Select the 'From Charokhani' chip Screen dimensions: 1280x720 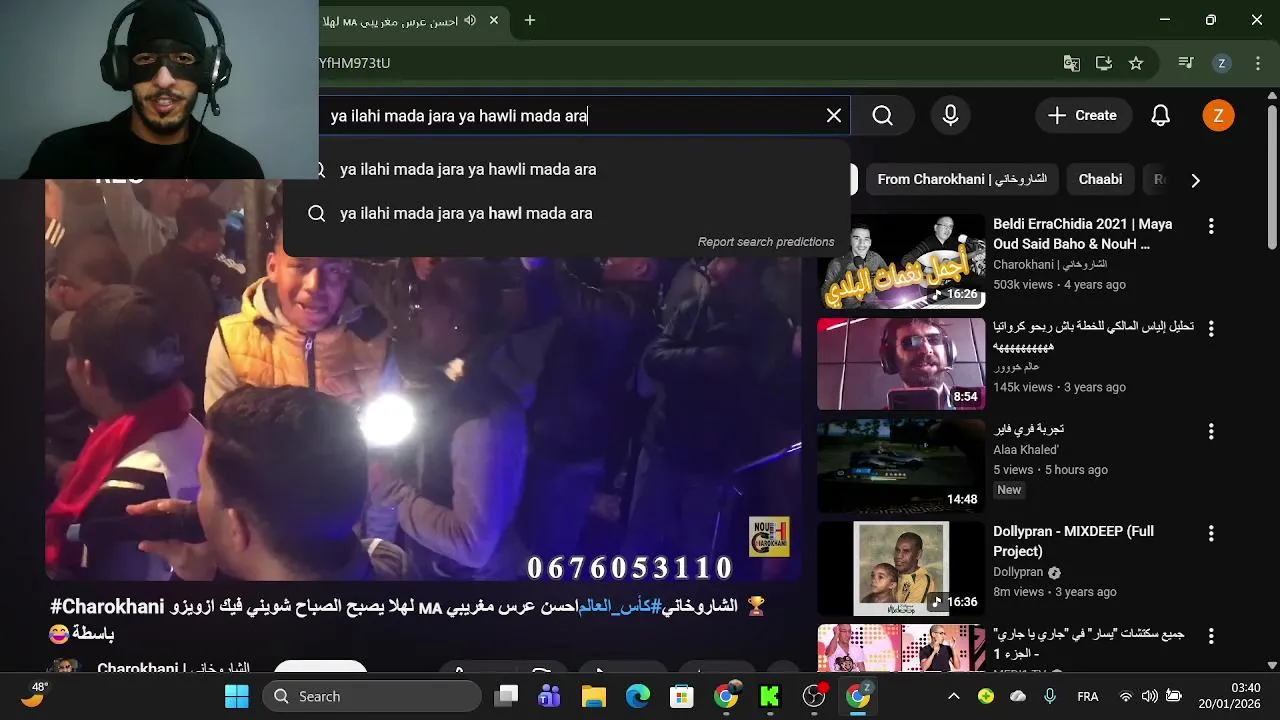962,180
